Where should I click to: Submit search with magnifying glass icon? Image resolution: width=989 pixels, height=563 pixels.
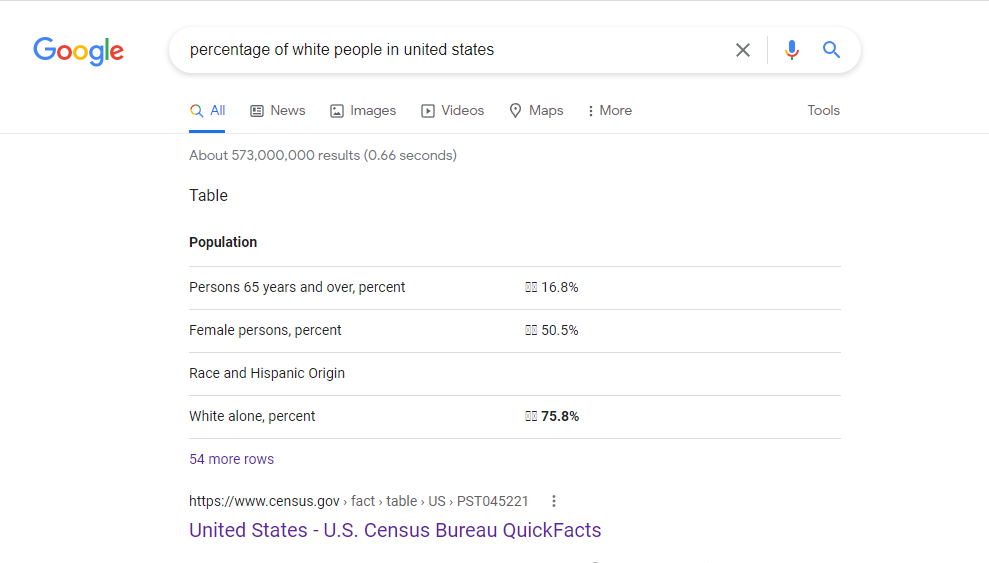(831, 50)
